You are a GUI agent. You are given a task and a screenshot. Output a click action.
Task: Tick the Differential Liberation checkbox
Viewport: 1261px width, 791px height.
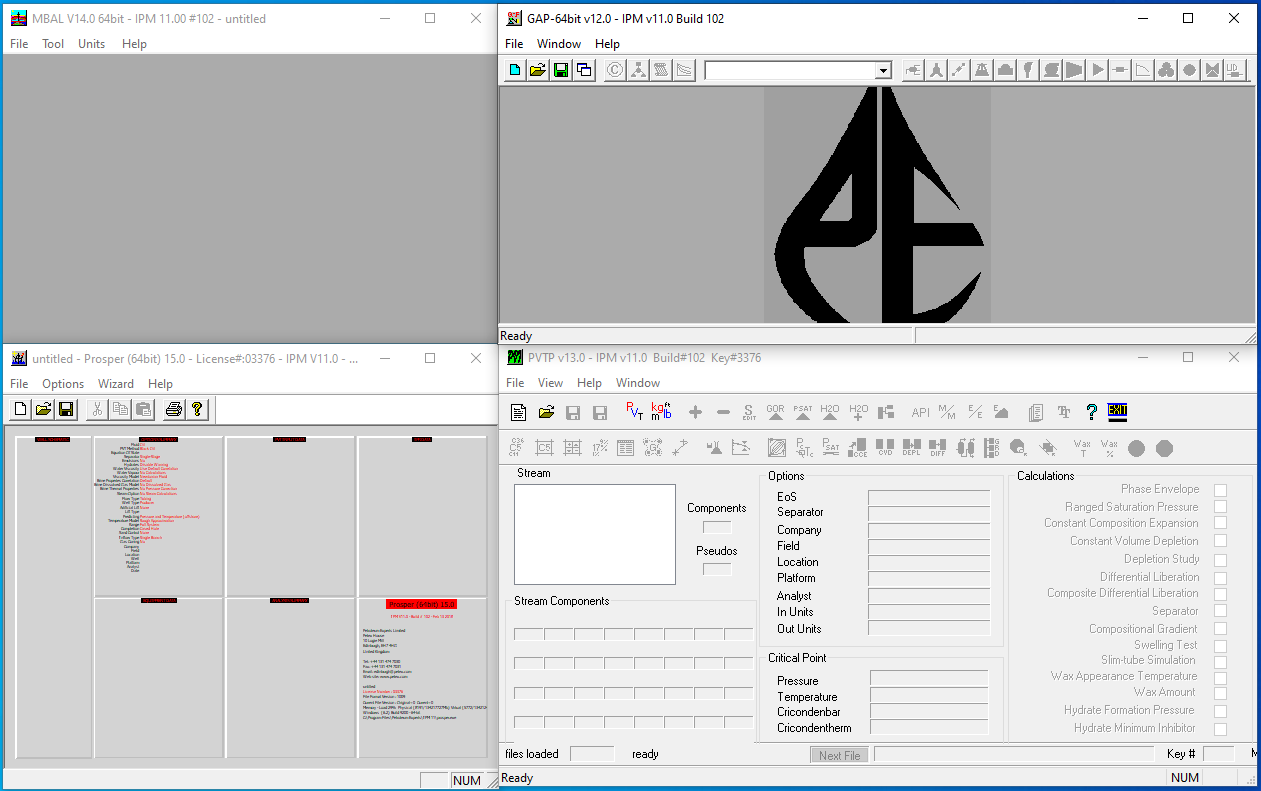click(1220, 577)
